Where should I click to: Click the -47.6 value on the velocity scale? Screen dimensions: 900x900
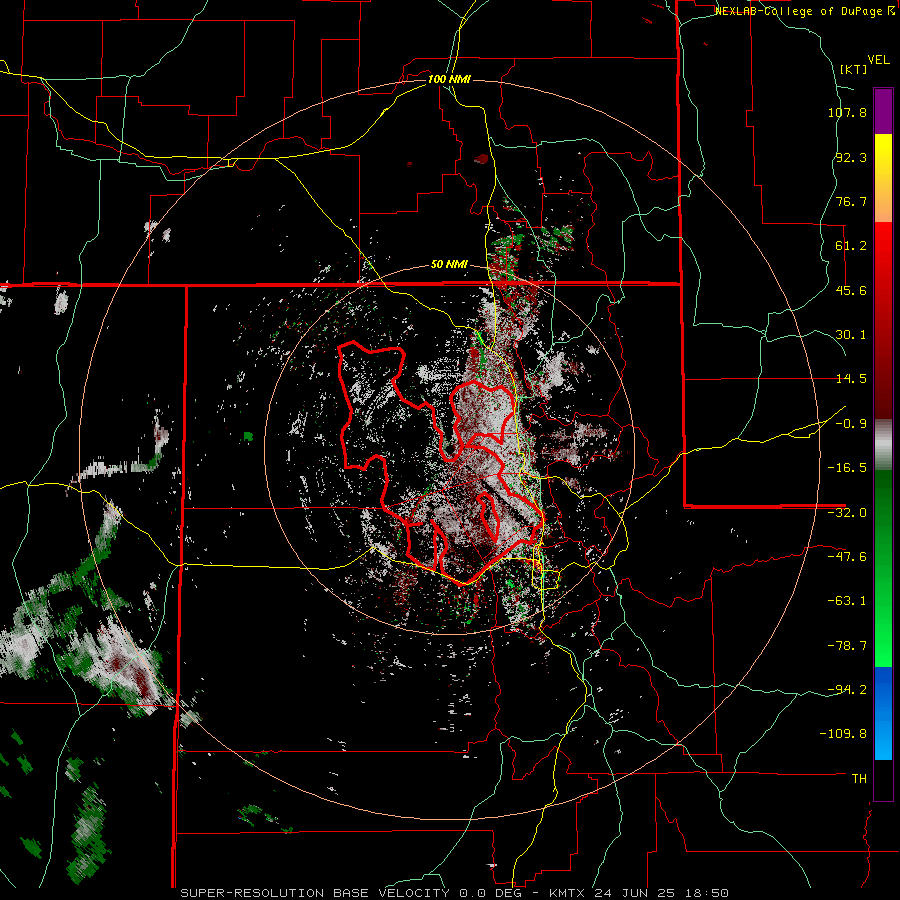click(847, 557)
